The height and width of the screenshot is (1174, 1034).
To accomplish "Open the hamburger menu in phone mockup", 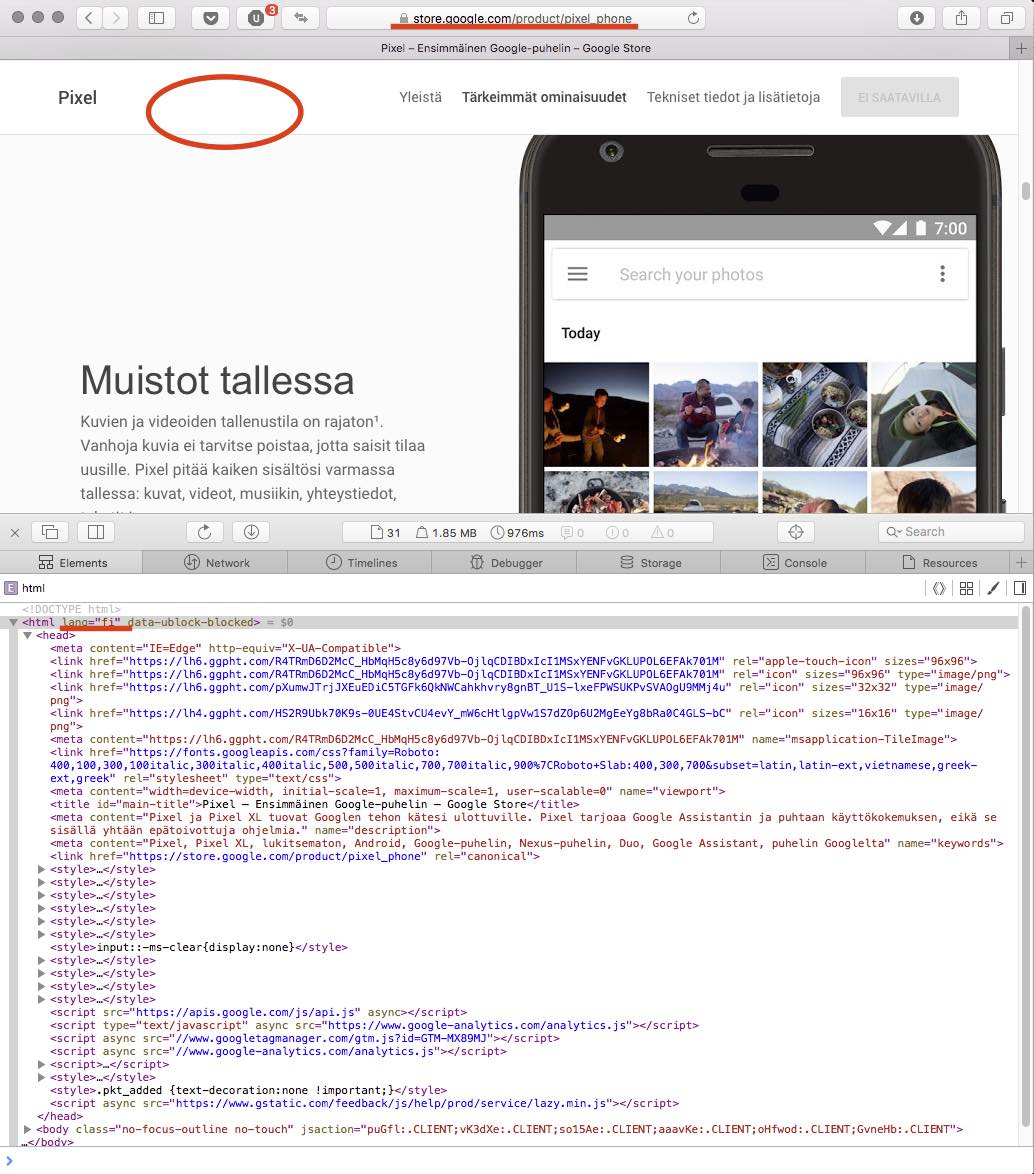I will click(577, 274).
